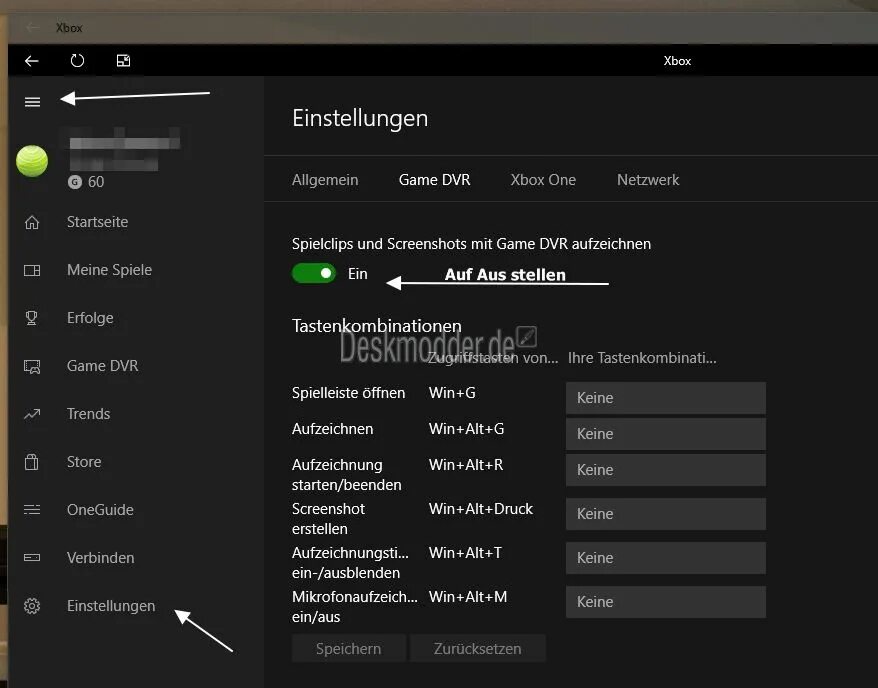Click the Screenshot erstellen shortcut field
The height and width of the screenshot is (688, 878).
(x=666, y=514)
